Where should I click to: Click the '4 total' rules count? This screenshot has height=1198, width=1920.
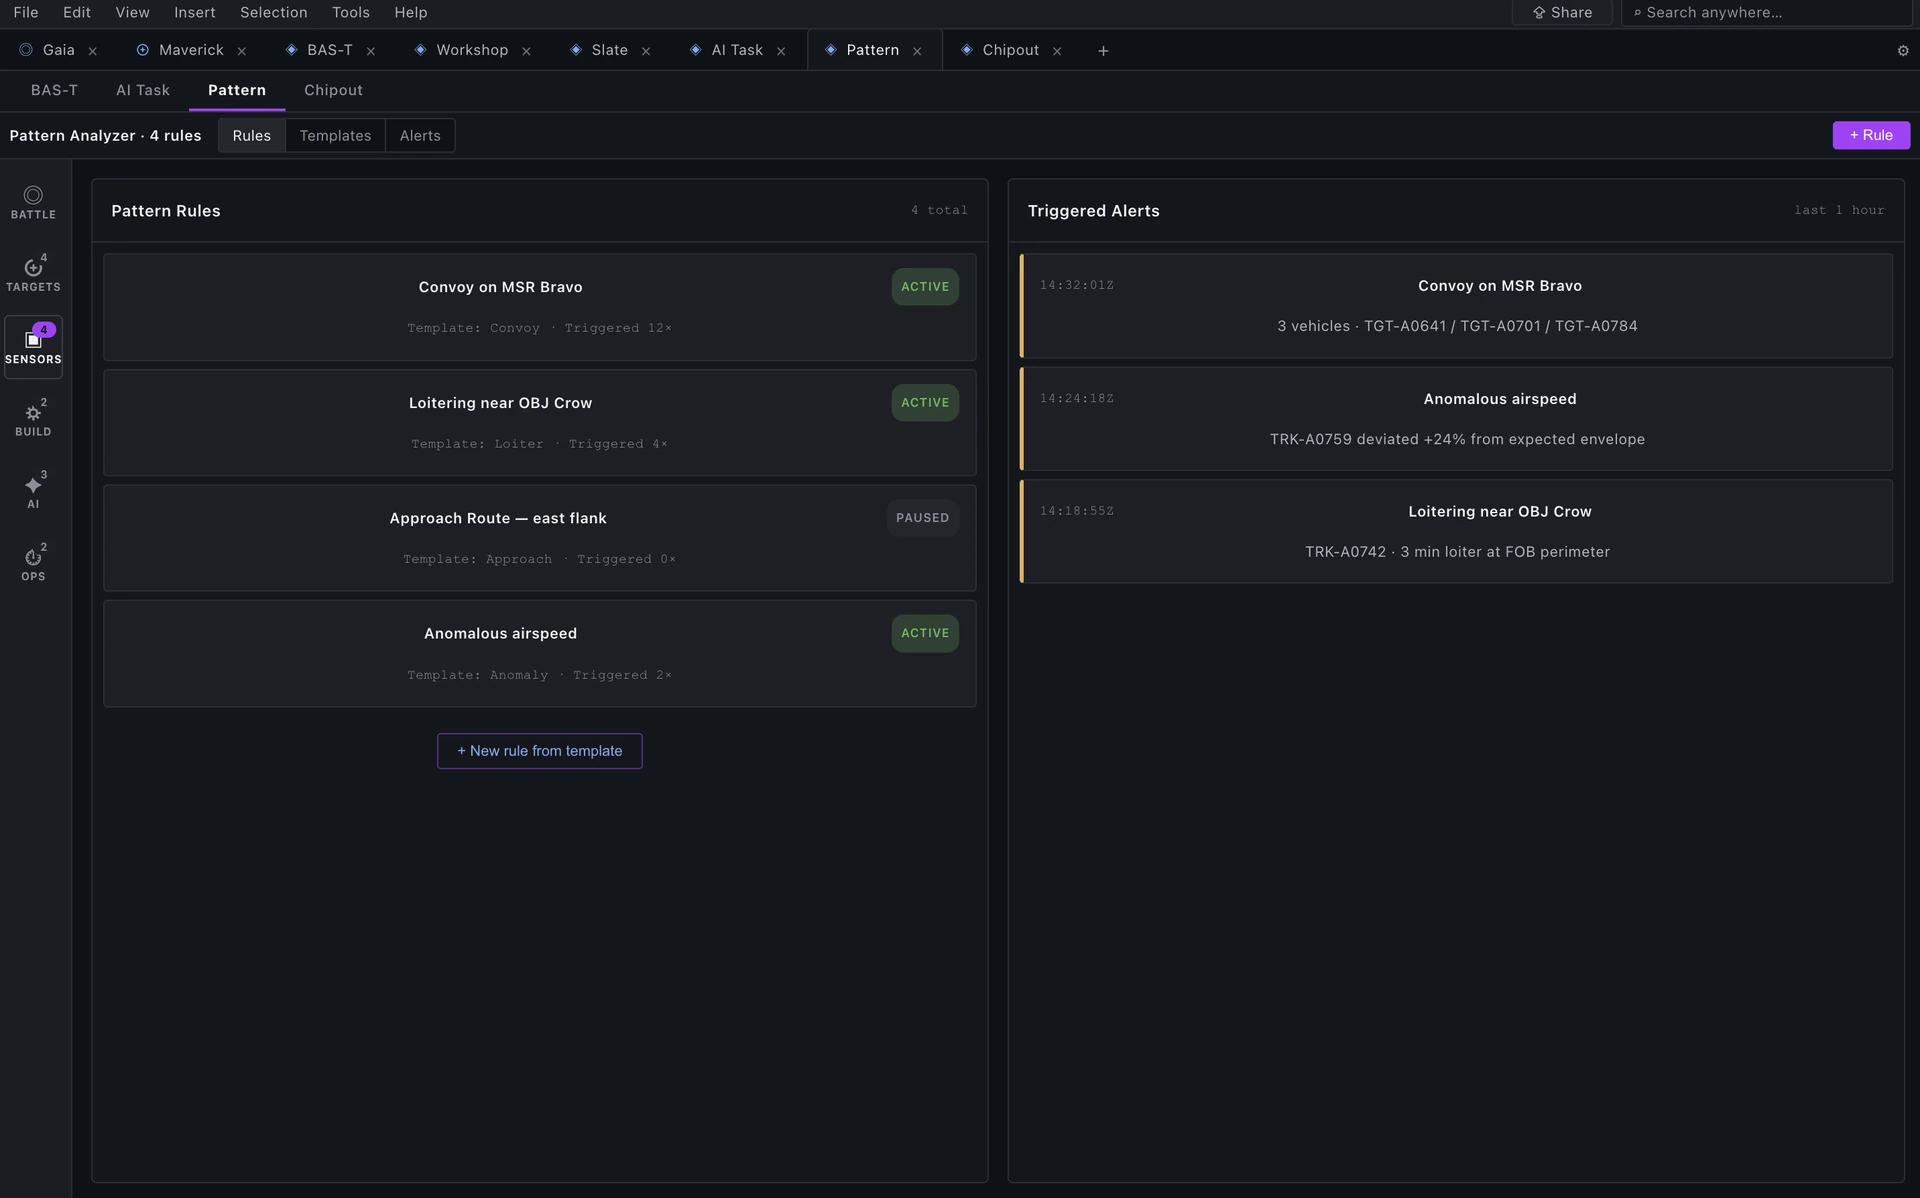coord(939,211)
